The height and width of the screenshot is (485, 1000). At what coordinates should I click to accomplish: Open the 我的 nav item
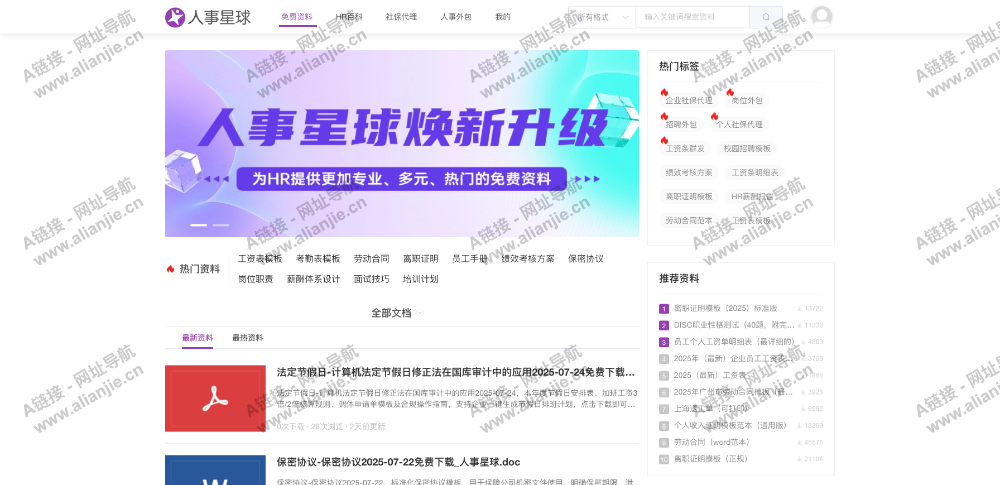(x=503, y=17)
